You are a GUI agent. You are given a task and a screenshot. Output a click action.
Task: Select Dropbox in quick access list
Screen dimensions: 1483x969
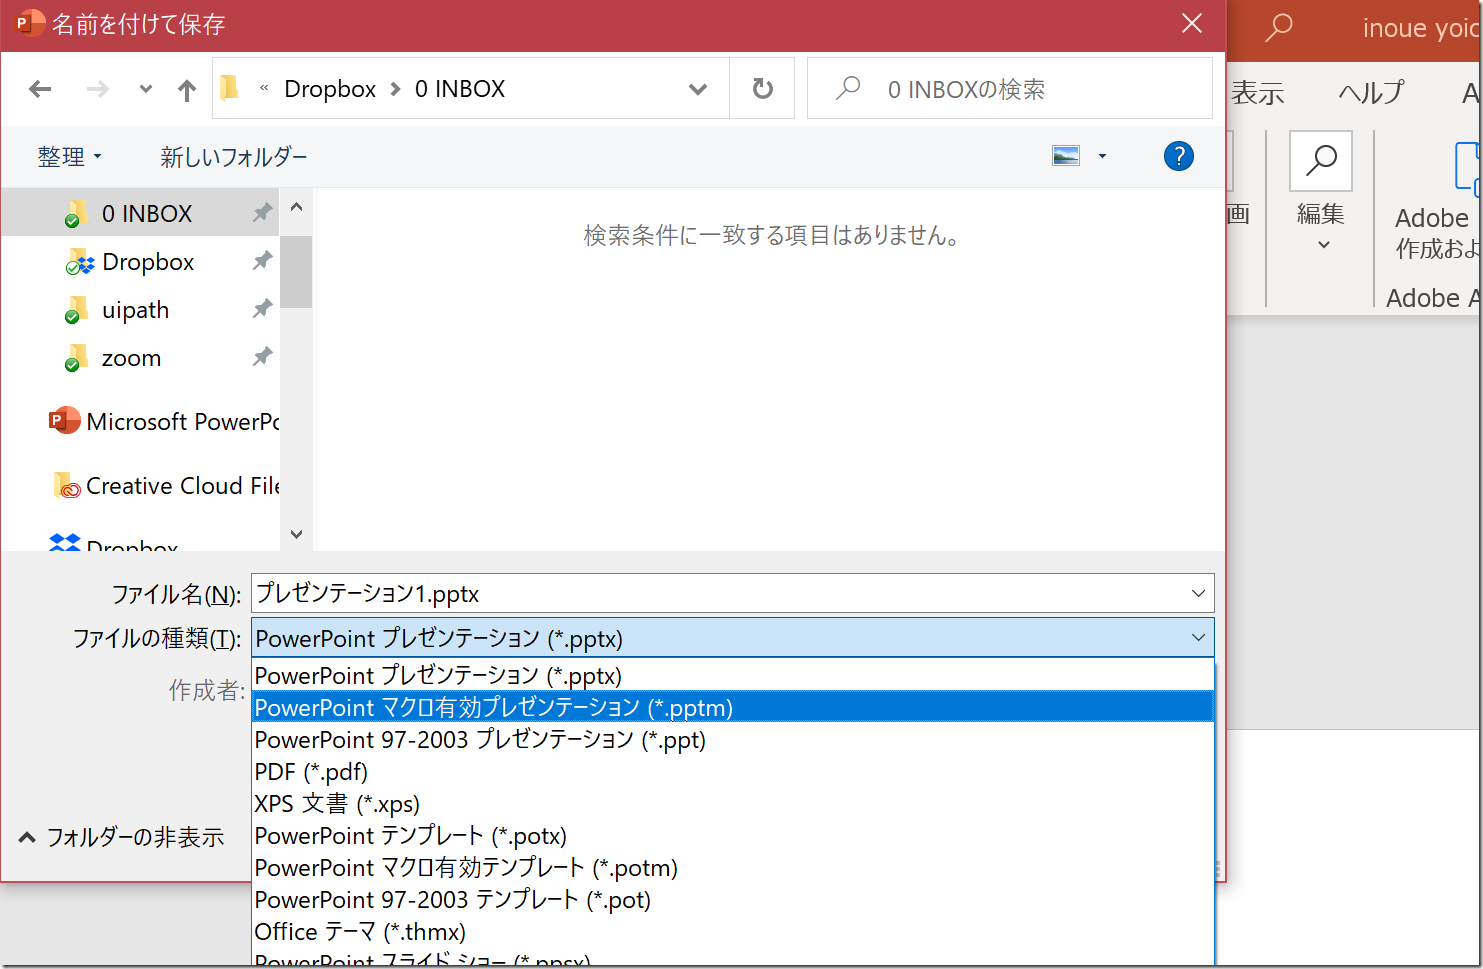click(x=141, y=262)
